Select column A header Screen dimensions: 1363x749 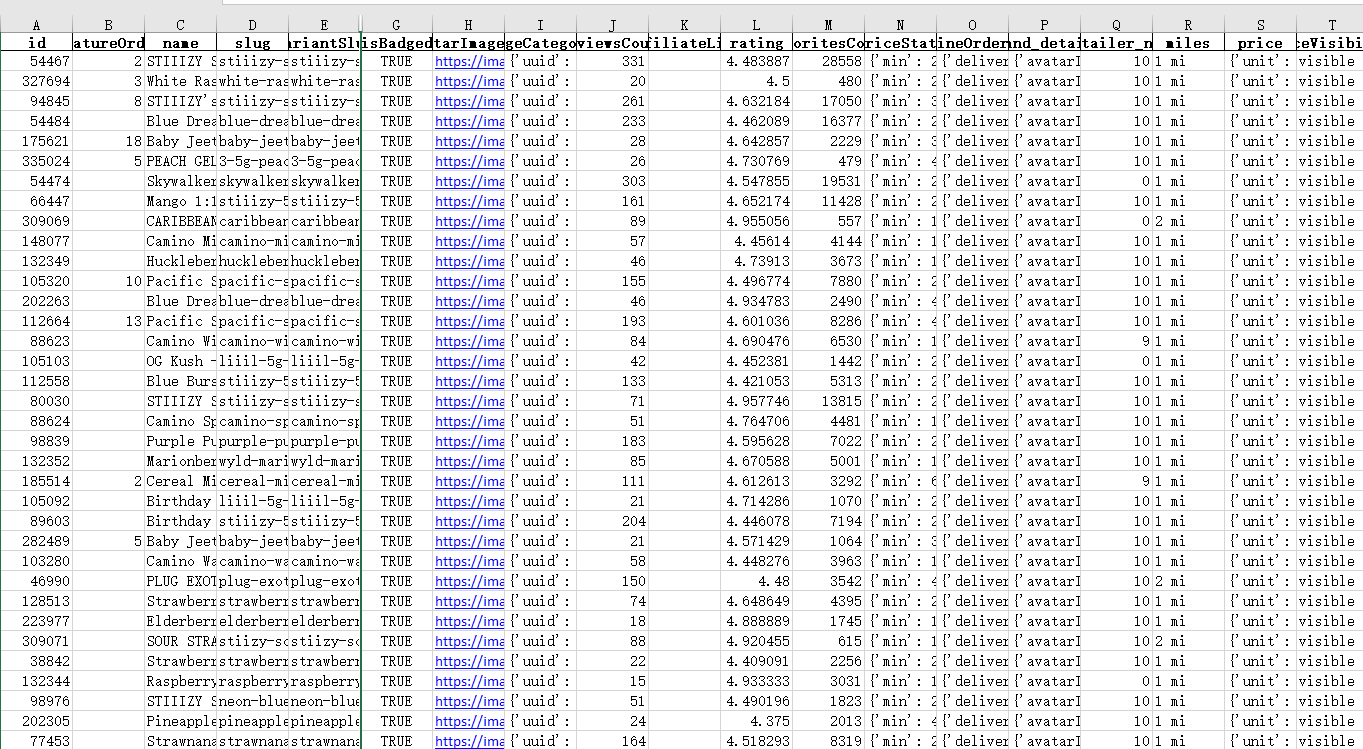click(x=37, y=25)
